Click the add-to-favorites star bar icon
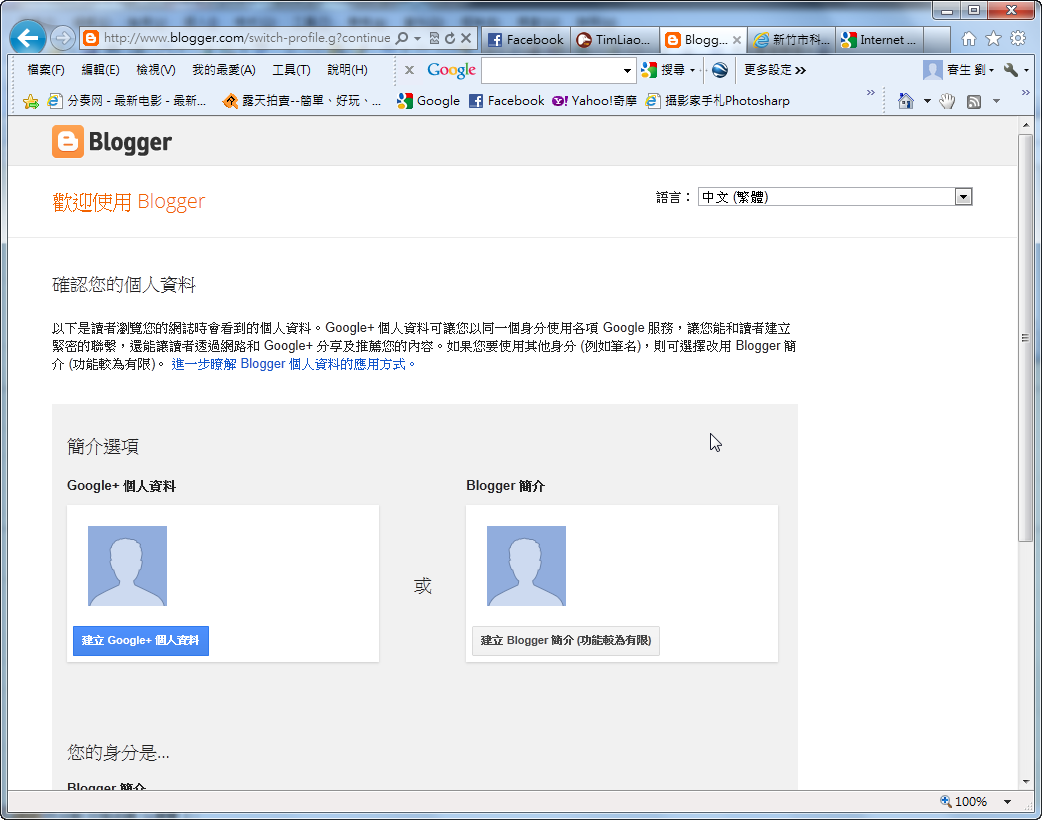The image size is (1042, 820). [x=31, y=101]
